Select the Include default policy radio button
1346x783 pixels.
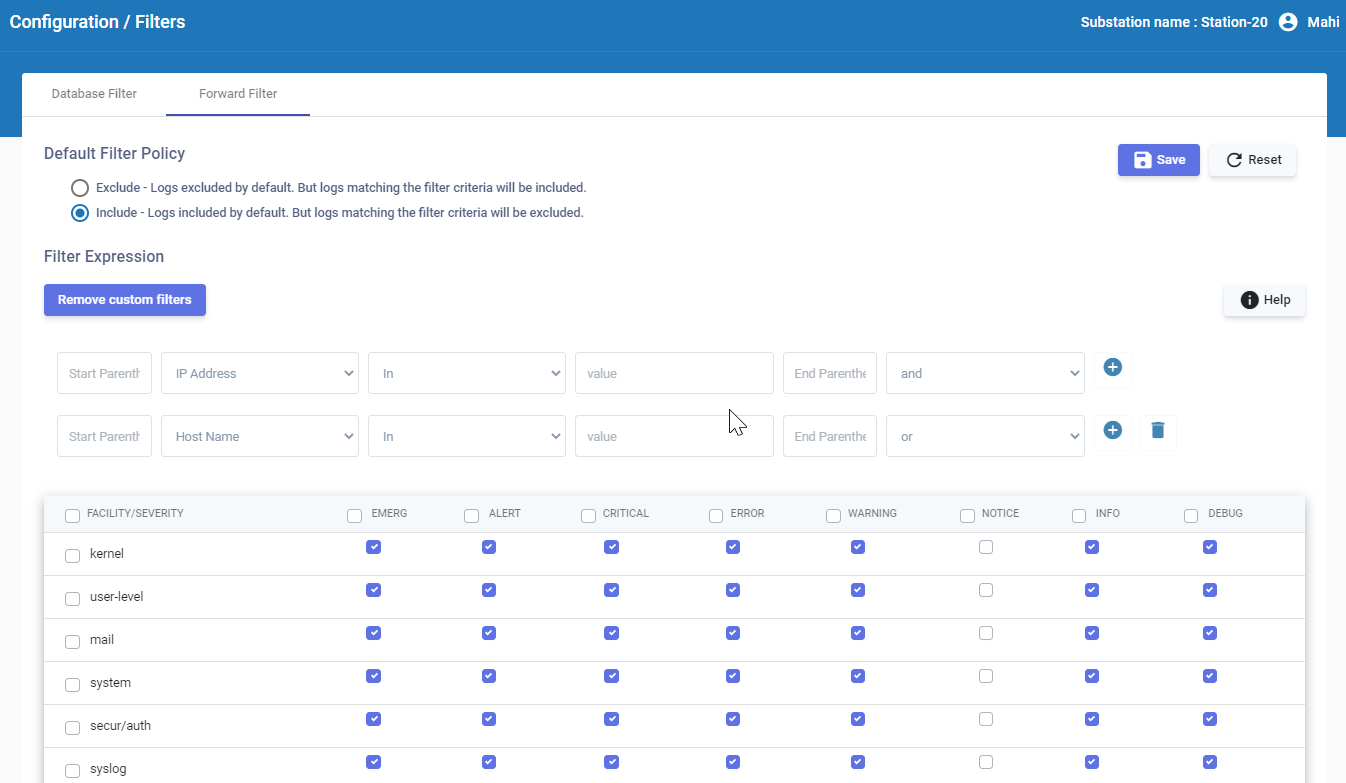[80, 213]
